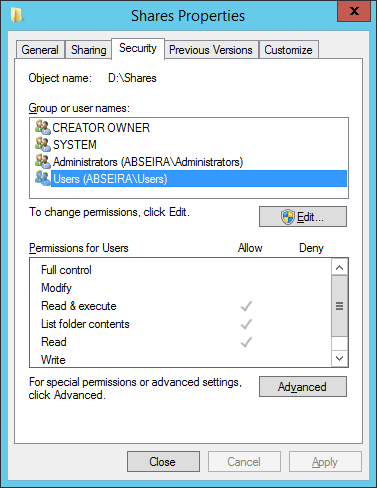Click the folder icon in title bar
377x488 pixels.
tap(17, 15)
